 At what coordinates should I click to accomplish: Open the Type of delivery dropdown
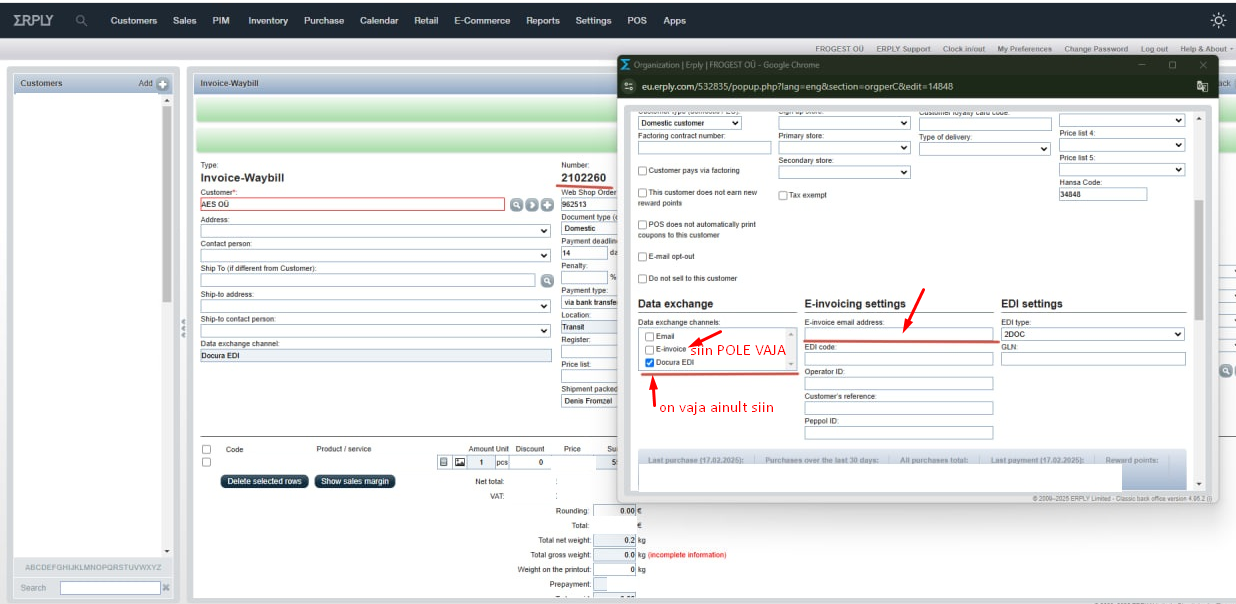985,149
